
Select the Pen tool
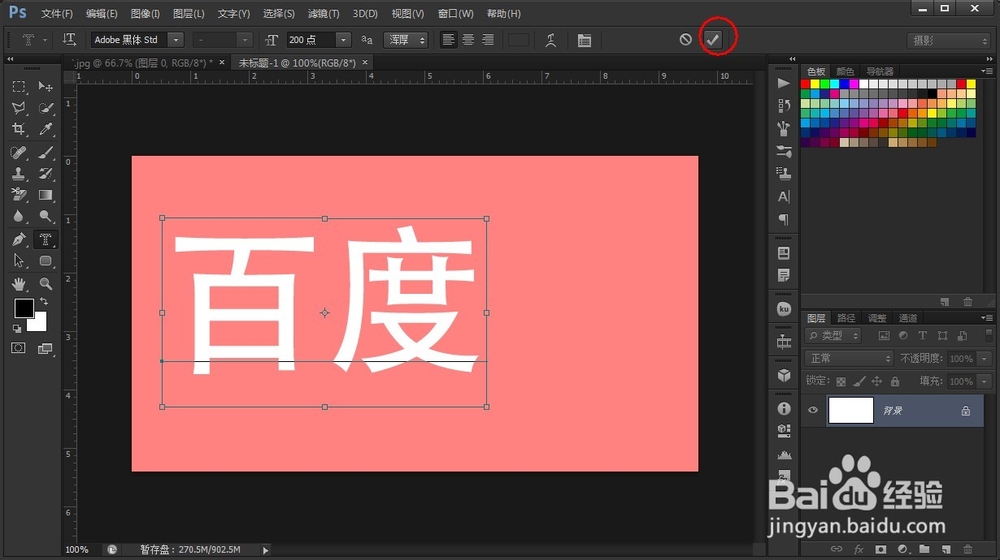[18, 240]
